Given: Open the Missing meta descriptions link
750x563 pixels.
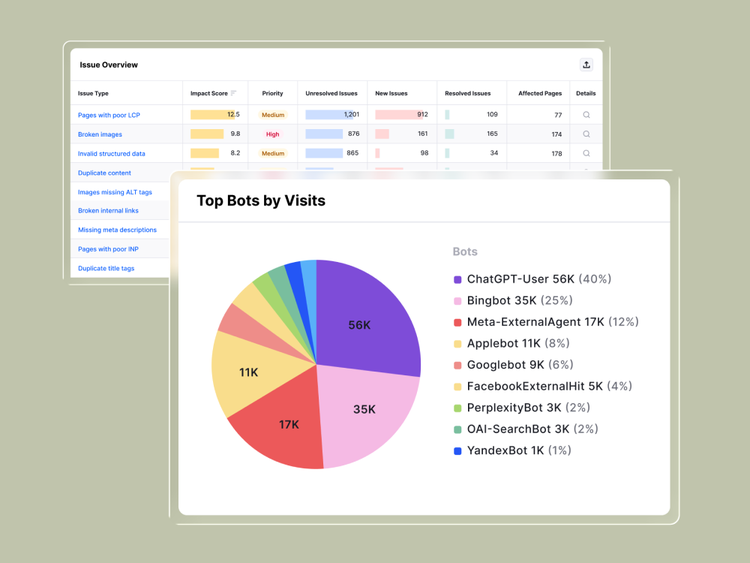Looking at the screenshot, I should [x=117, y=230].
